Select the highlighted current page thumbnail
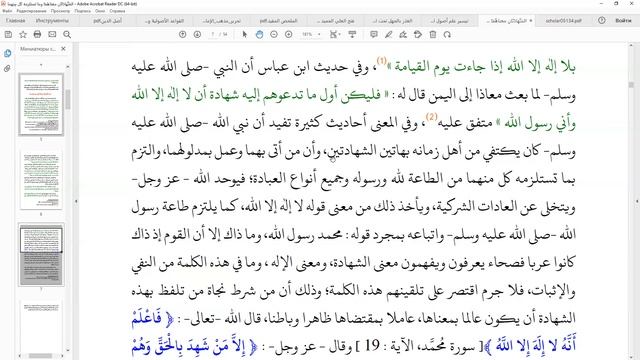This screenshot has width=640, height=360. (x=41, y=254)
